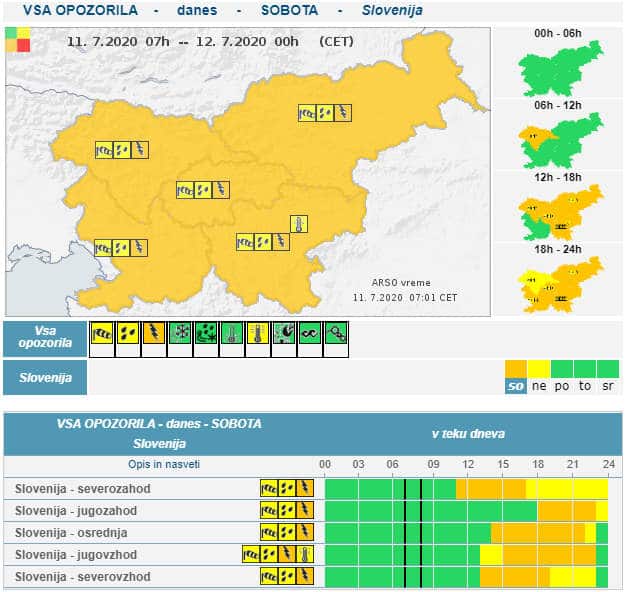
Task: Click wind icon in southeast map region
Action: pyautogui.click(x=245, y=242)
